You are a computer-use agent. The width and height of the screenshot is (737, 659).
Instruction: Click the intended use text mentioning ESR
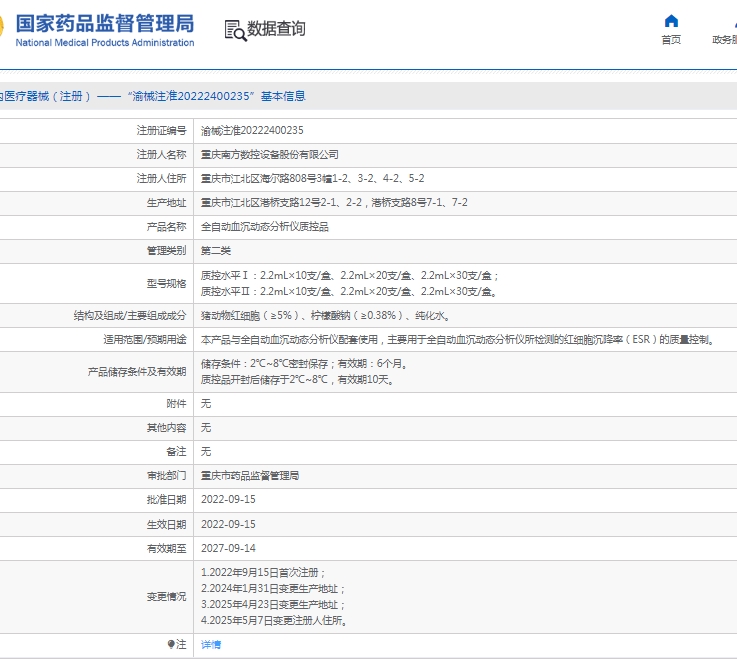click(x=458, y=339)
